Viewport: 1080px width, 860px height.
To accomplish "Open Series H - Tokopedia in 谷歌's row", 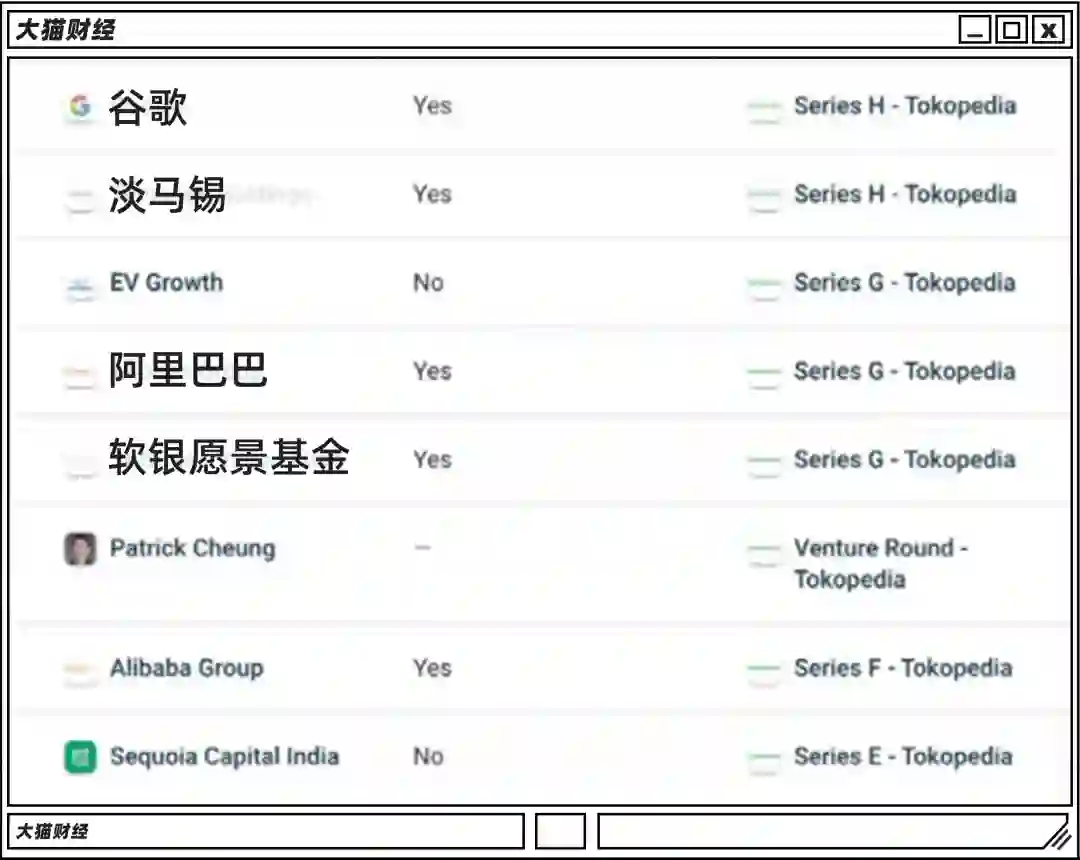I will point(905,105).
